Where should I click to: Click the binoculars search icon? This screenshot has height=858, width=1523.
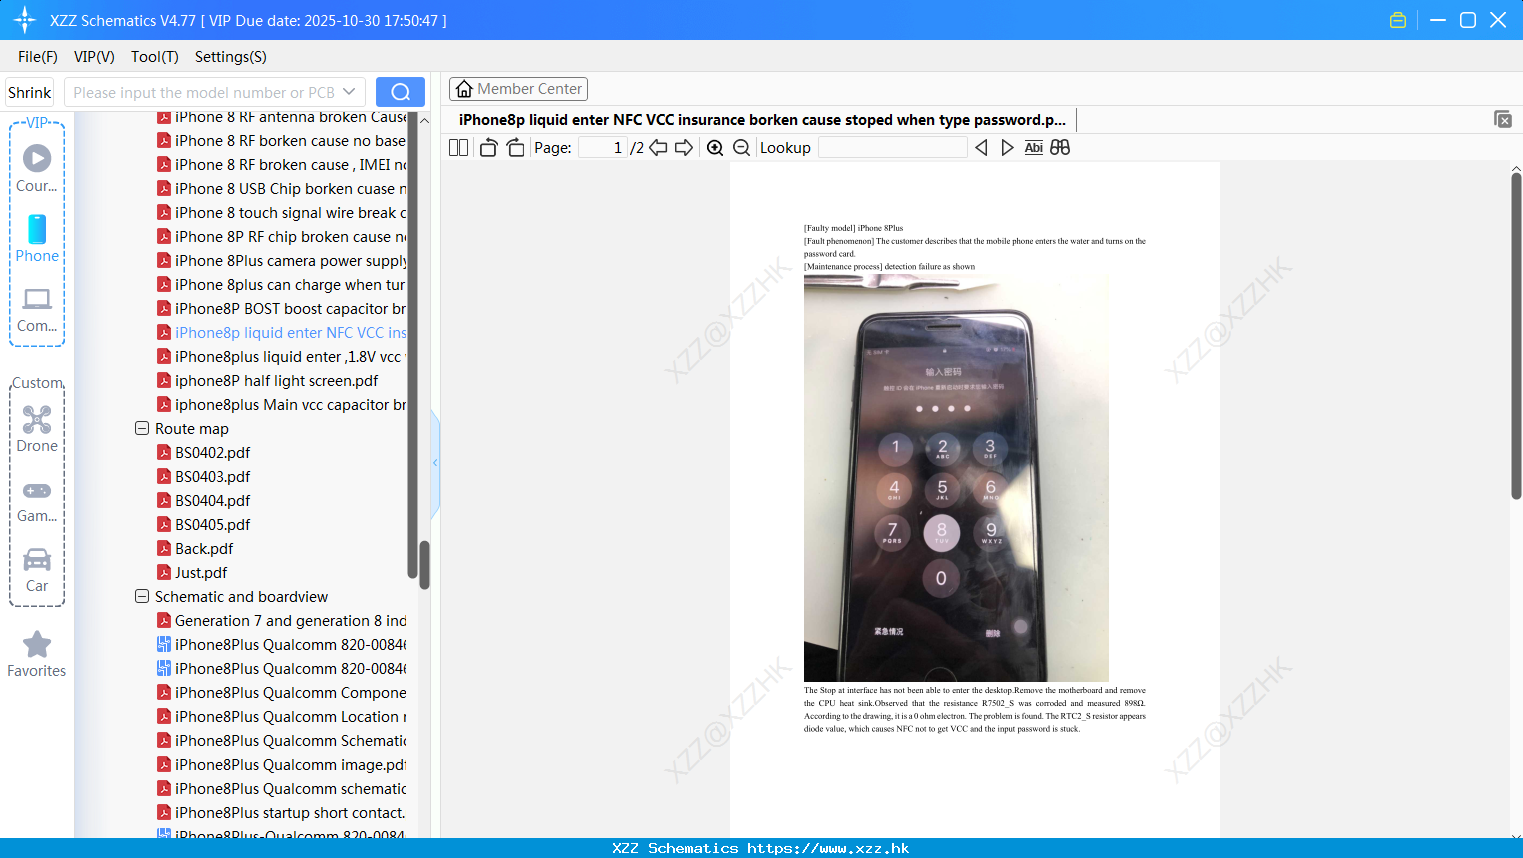coord(1060,148)
